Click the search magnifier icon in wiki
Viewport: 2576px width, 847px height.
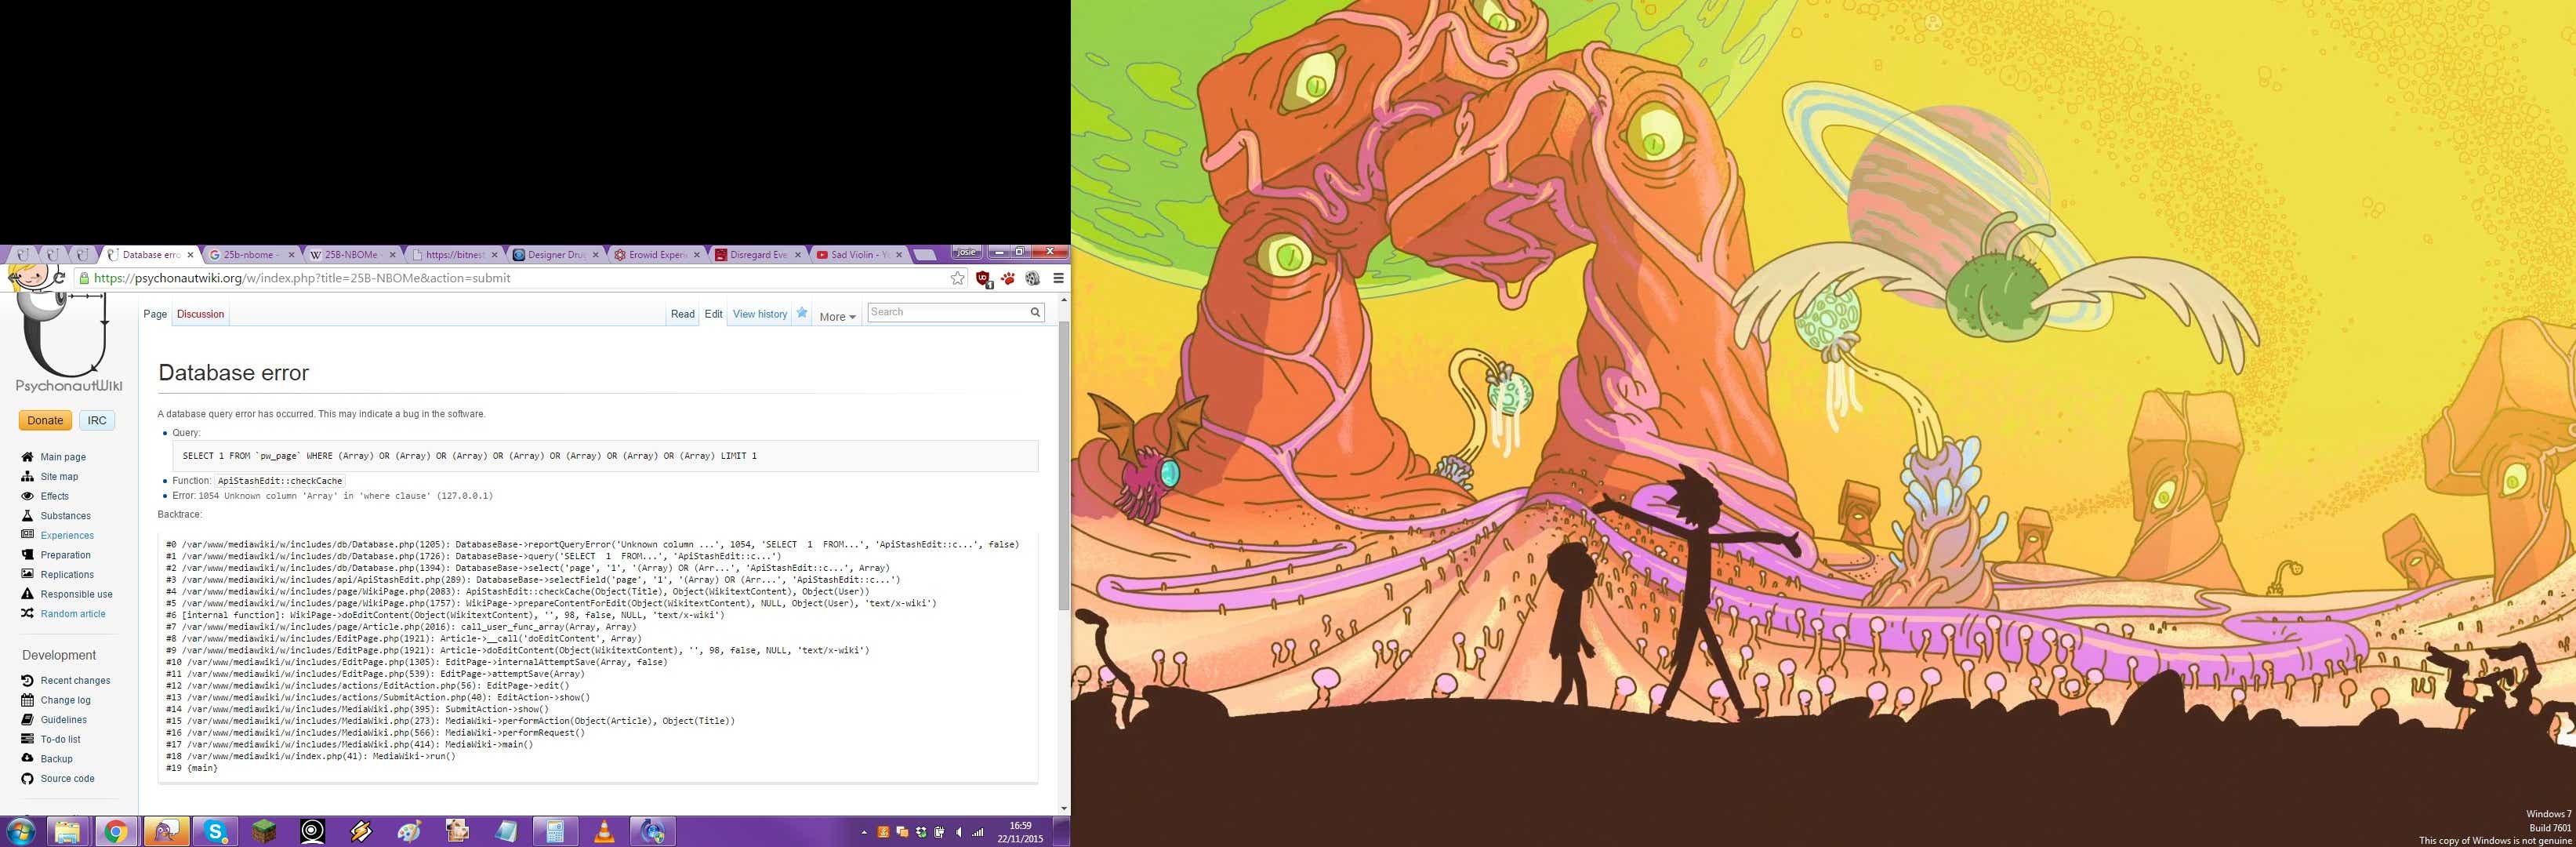point(1035,312)
